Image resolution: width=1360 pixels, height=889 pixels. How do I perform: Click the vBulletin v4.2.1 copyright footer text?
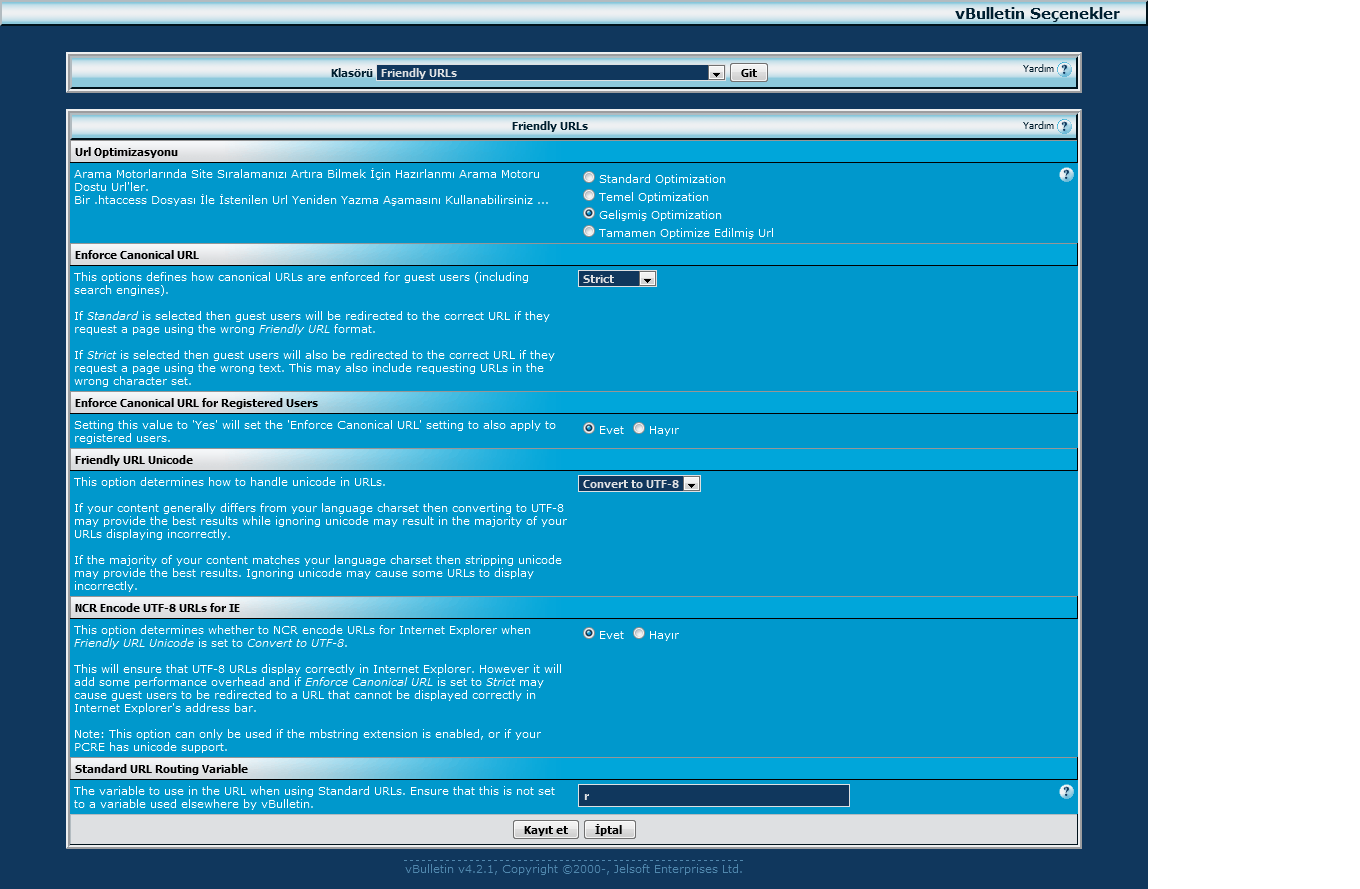(574, 869)
